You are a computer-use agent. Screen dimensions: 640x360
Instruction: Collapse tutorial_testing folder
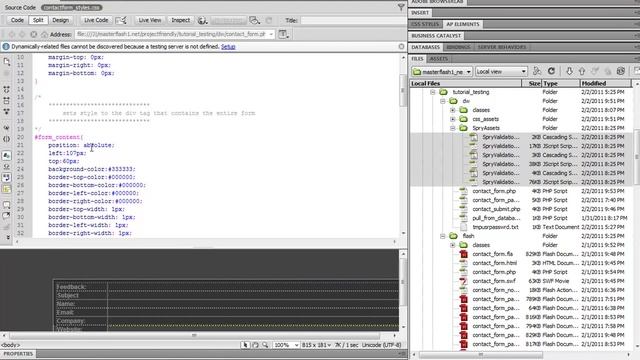[x=433, y=92]
